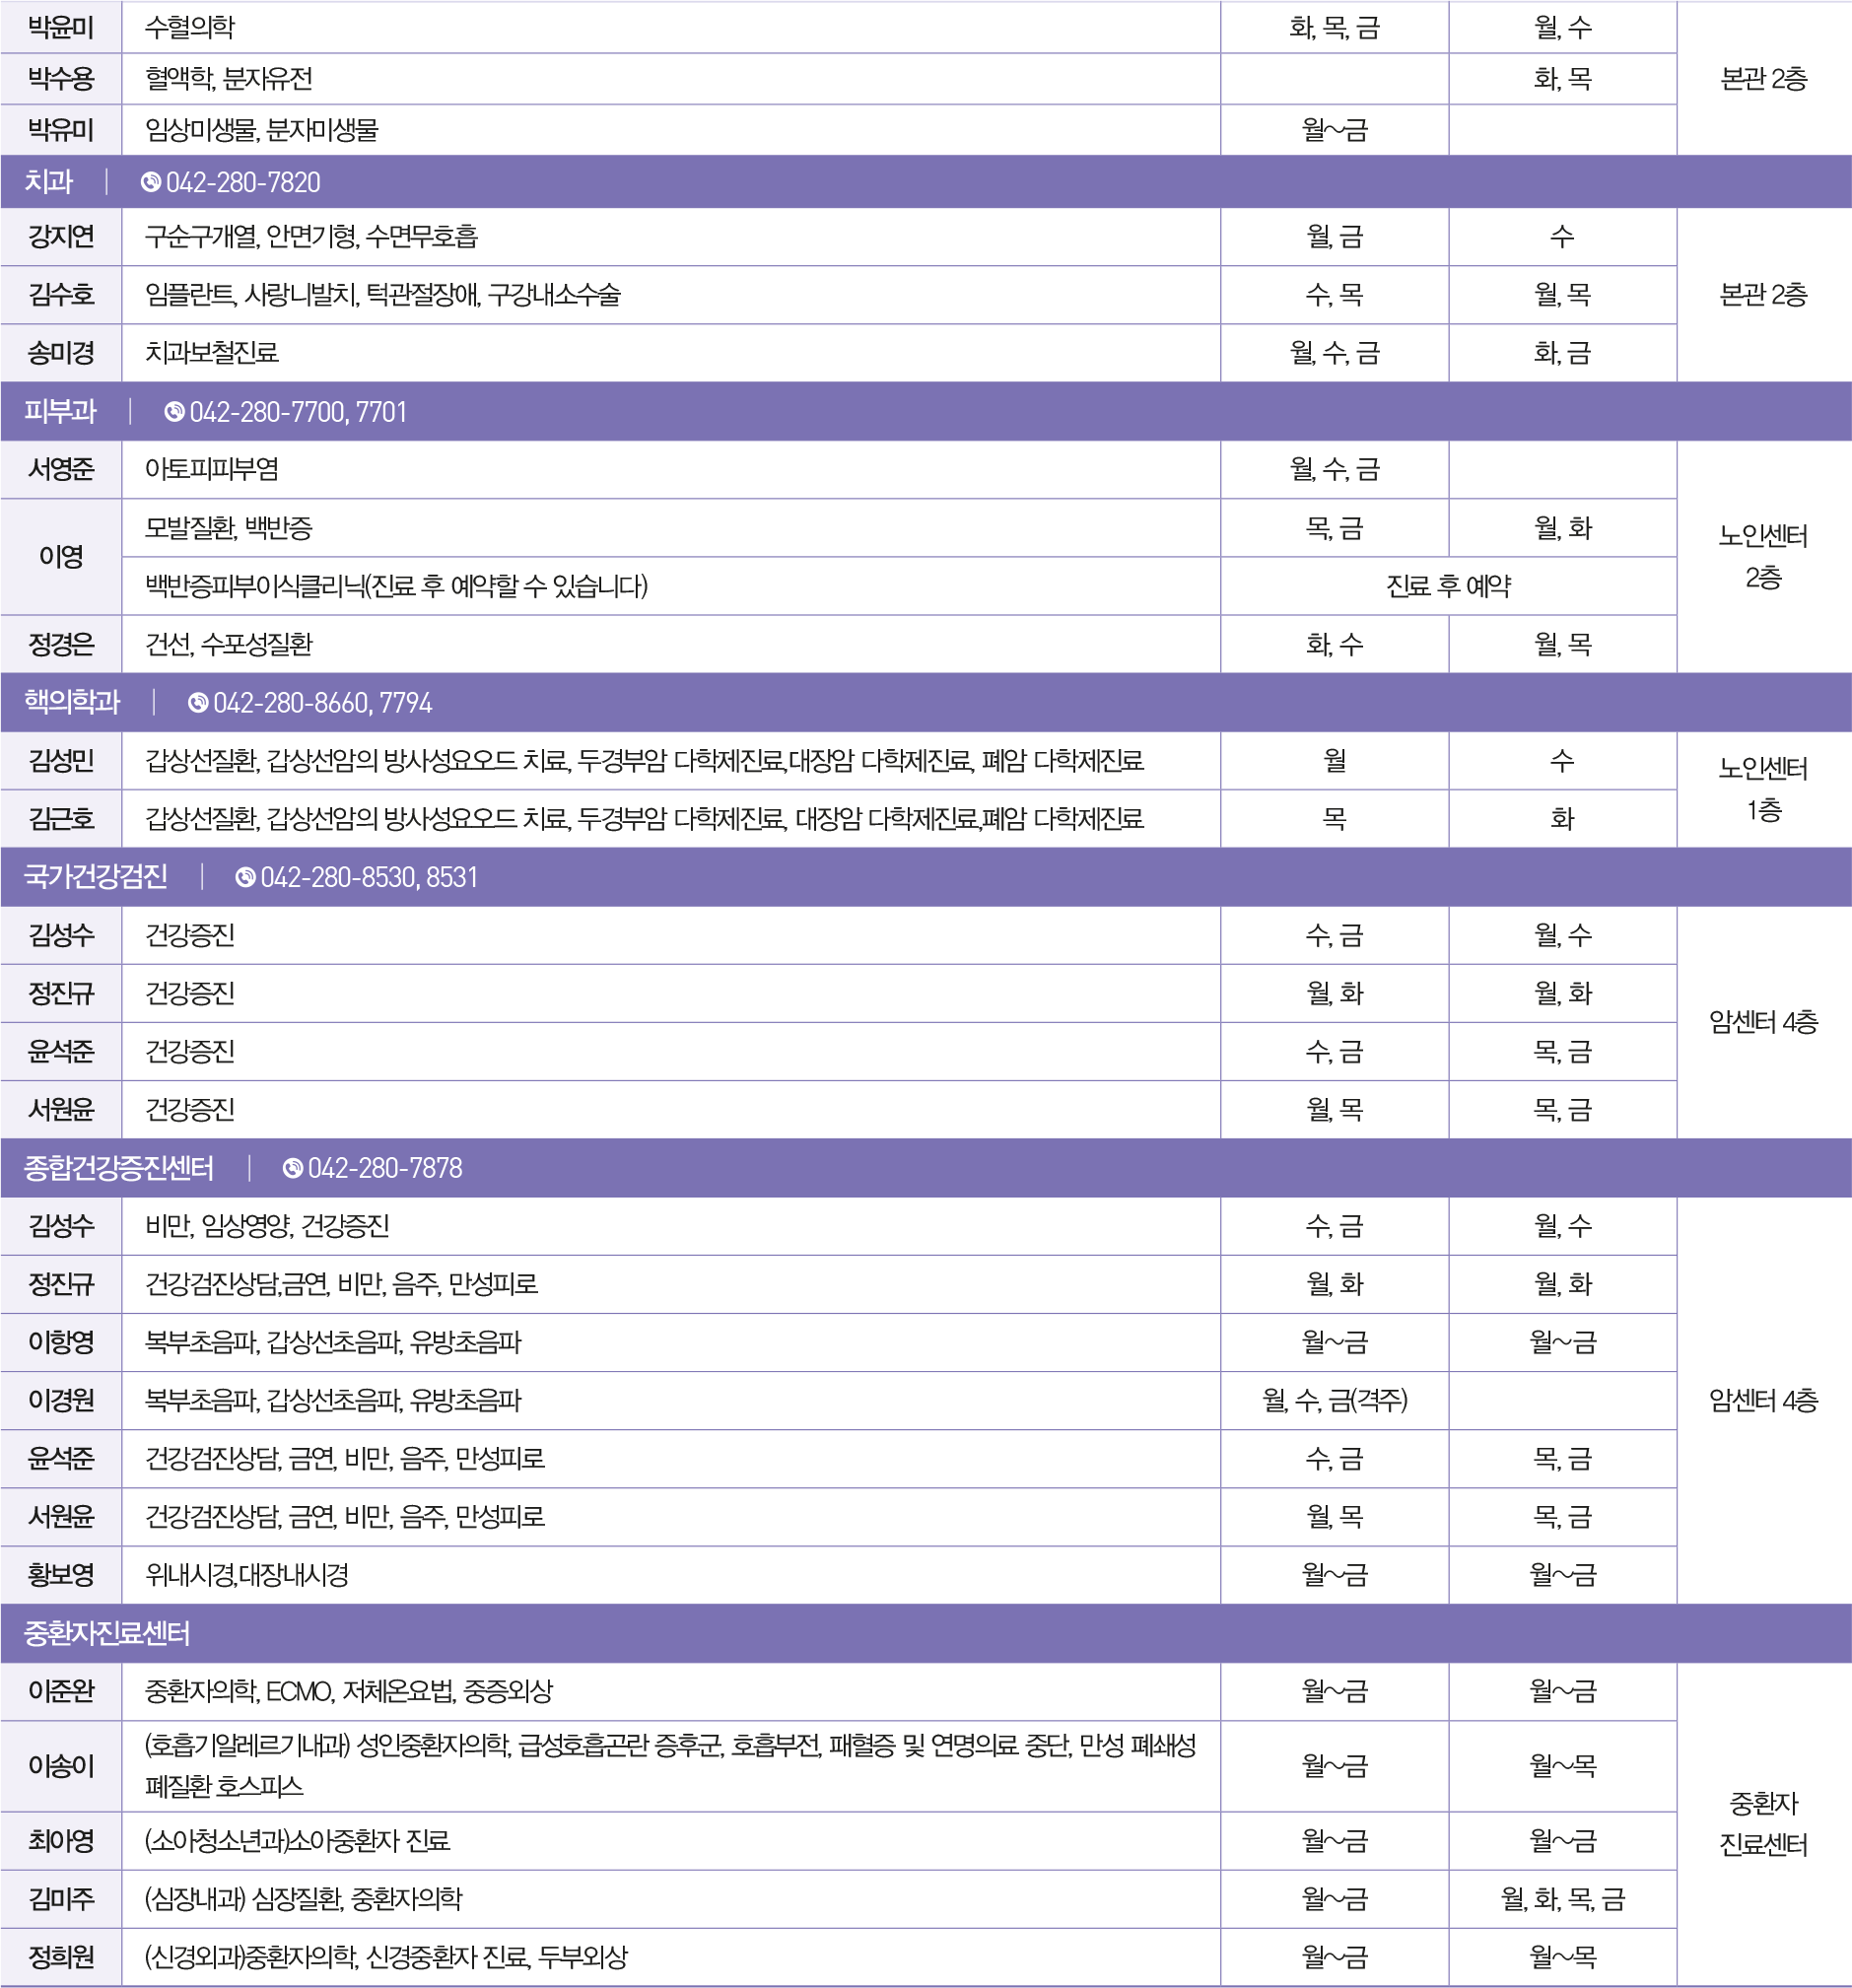Click the phone icon in 피부과 header
The height and width of the screenshot is (1988, 1852).
pyautogui.click(x=174, y=412)
